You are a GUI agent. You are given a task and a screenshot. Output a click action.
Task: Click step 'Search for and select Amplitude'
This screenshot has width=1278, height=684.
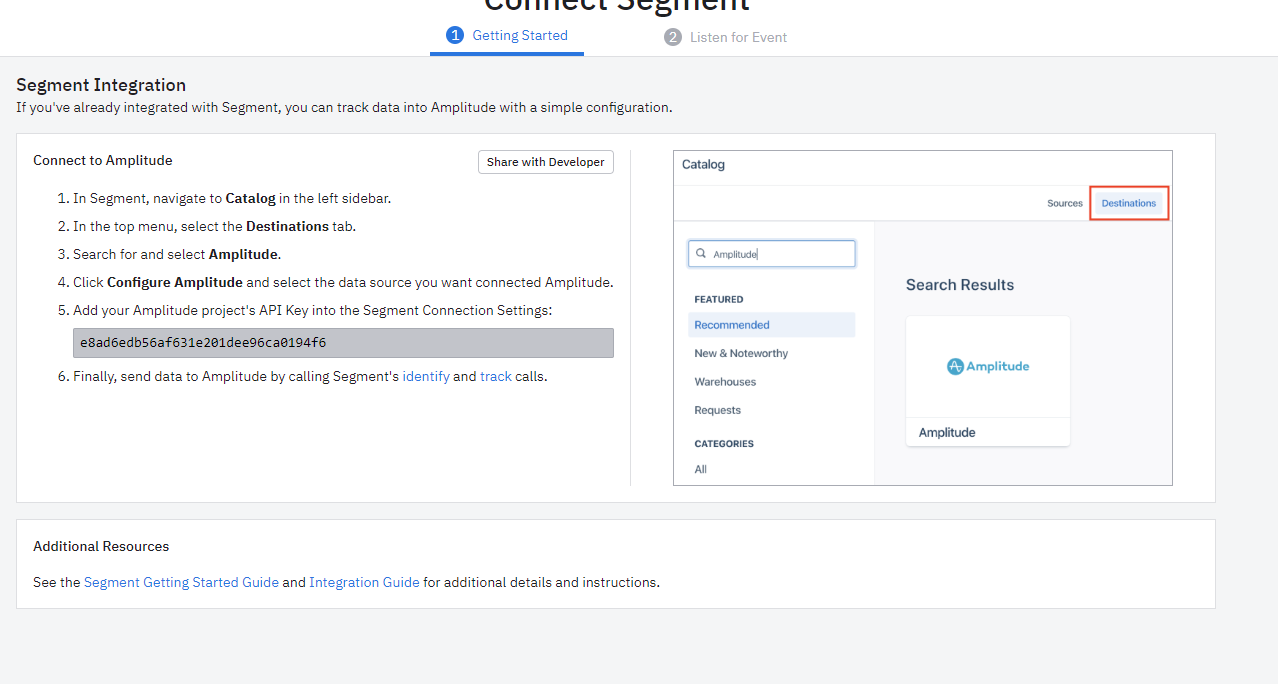(177, 254)
